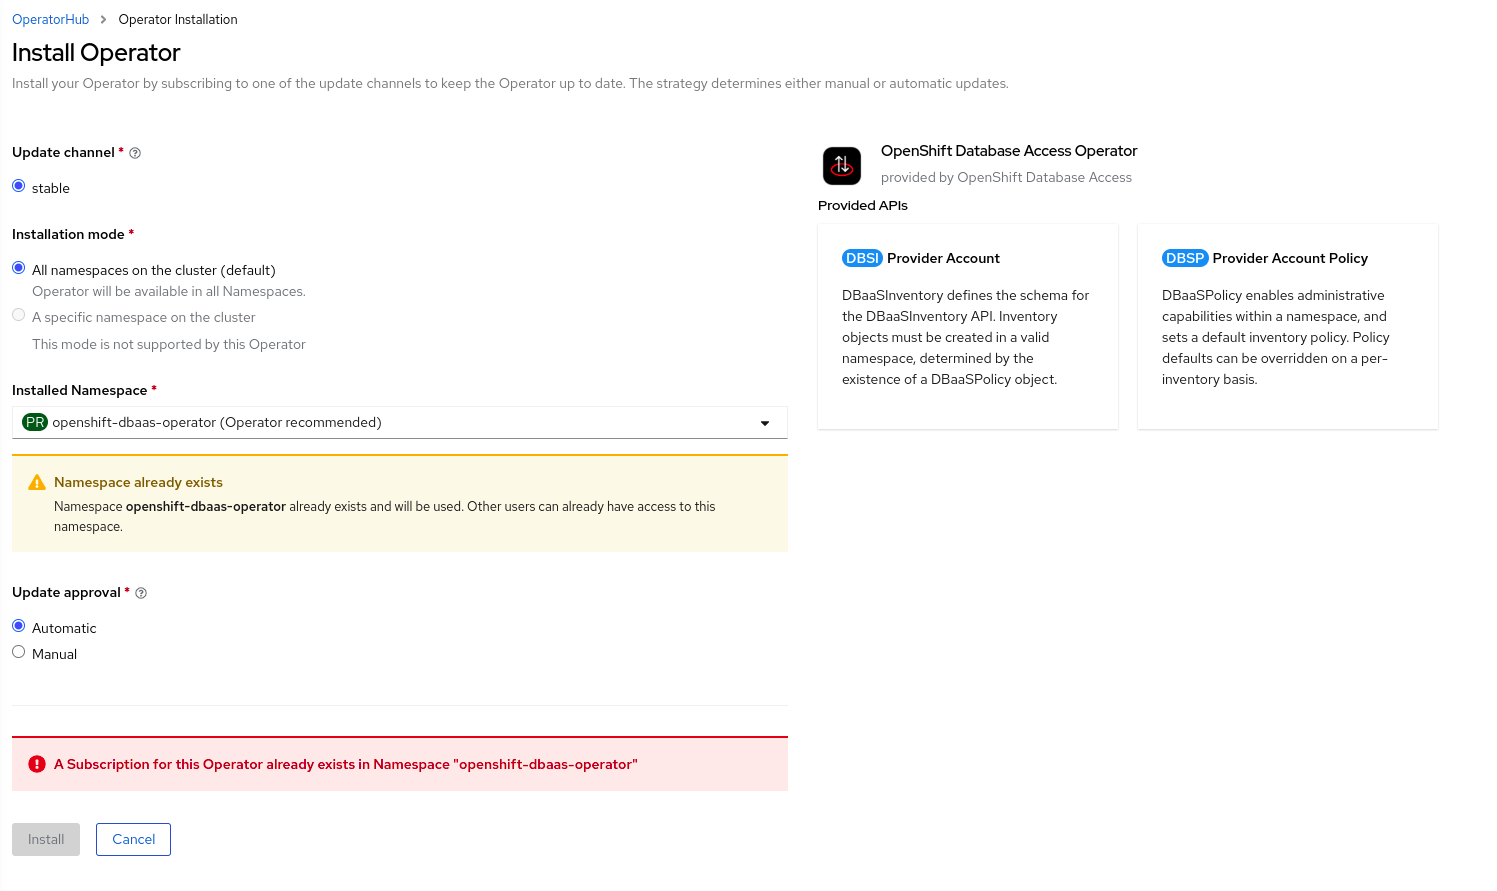The height and width of the screenshot is (891, 1497).
Task: Open the Provider Account Policy API card
Action: (1288, 326)
